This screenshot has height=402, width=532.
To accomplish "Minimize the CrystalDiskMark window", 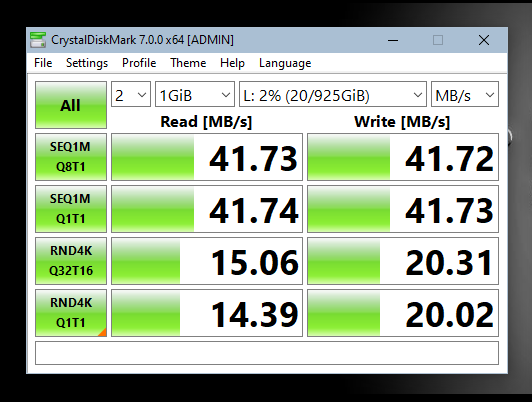I will click(x=393, y=40).
